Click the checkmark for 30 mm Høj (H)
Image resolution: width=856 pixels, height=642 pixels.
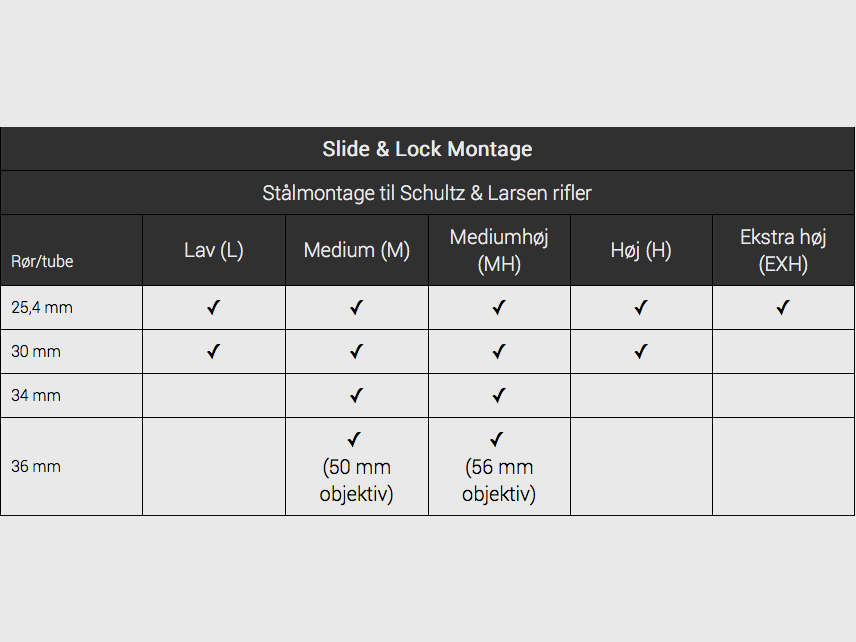tap(641, 351)
